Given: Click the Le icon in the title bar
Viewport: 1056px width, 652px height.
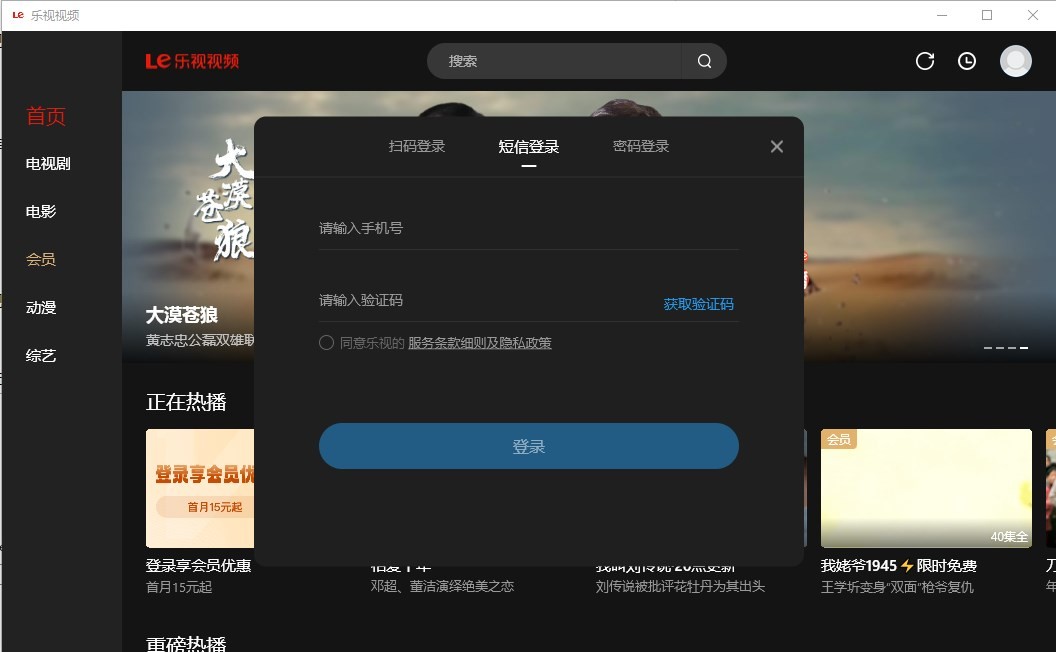Looking at the screenshot, I should pos(17,15).
